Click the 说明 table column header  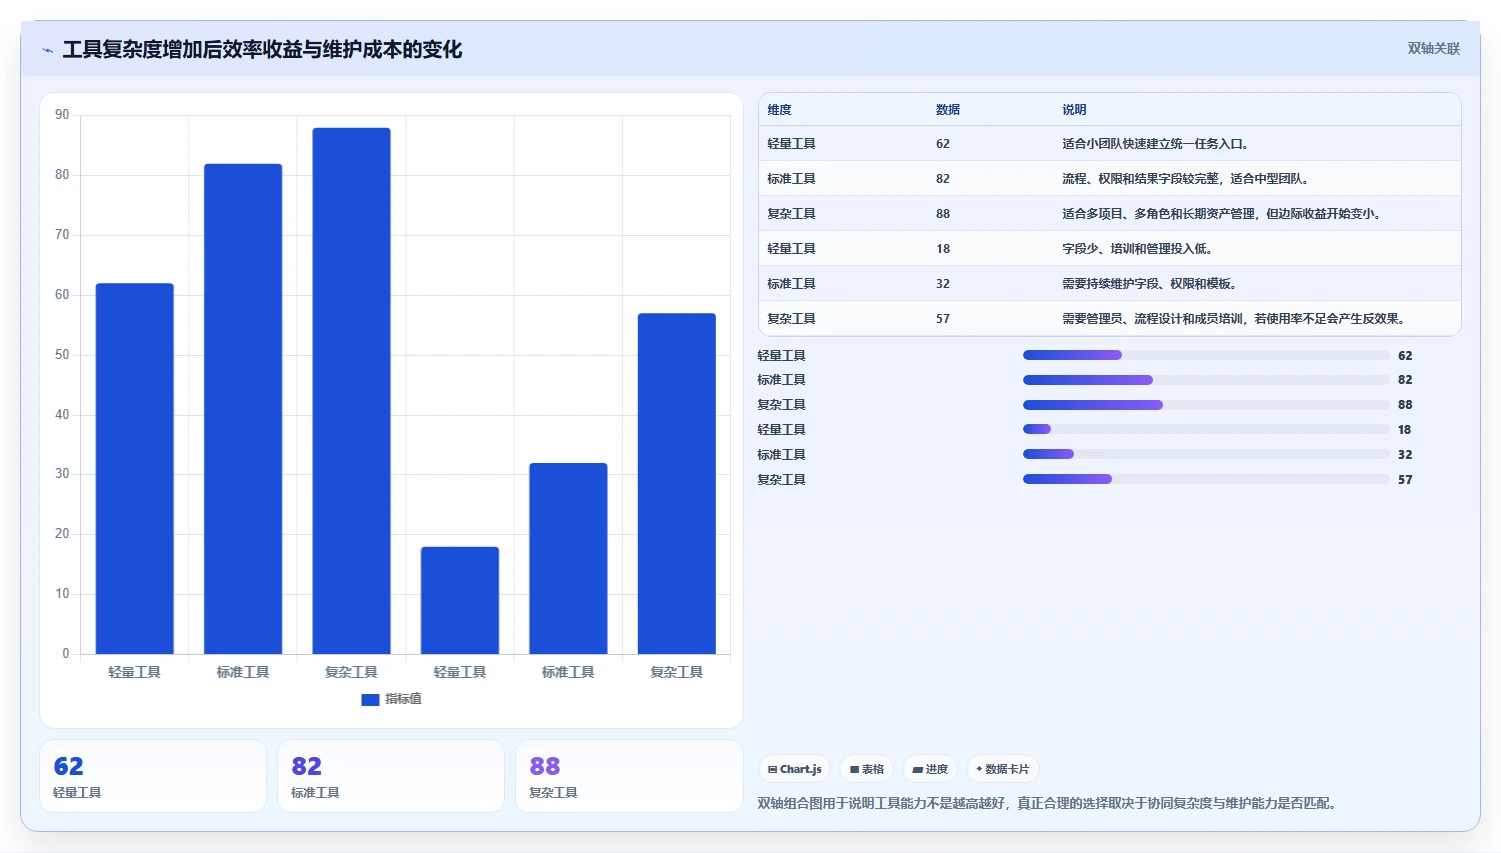coord(1074,110)
